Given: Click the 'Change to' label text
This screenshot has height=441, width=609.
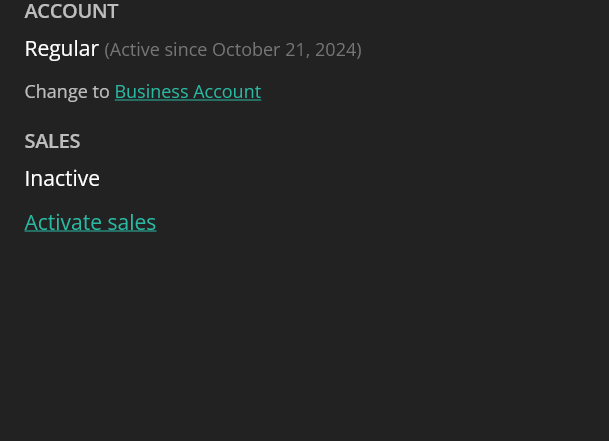Looking at the screenshot, I should coord(67,91).
